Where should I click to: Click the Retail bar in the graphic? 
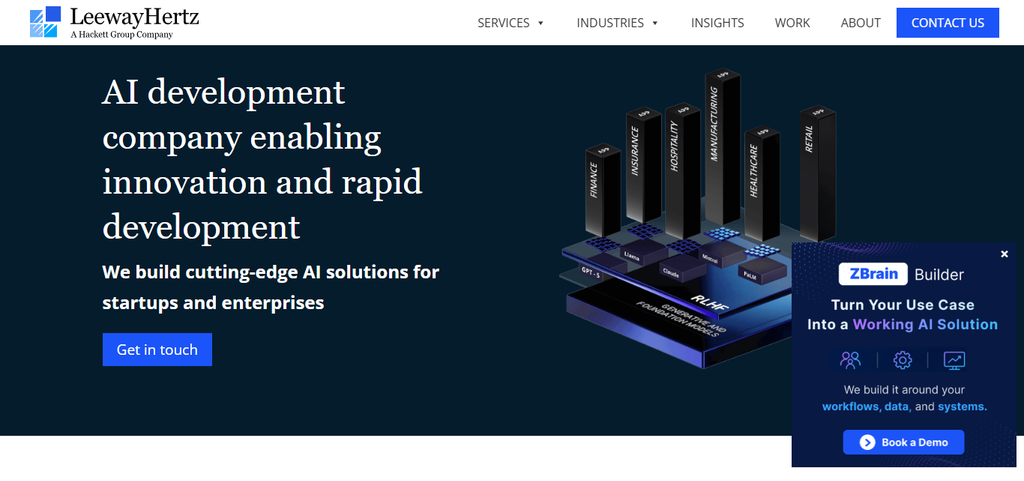click(818, 172)
